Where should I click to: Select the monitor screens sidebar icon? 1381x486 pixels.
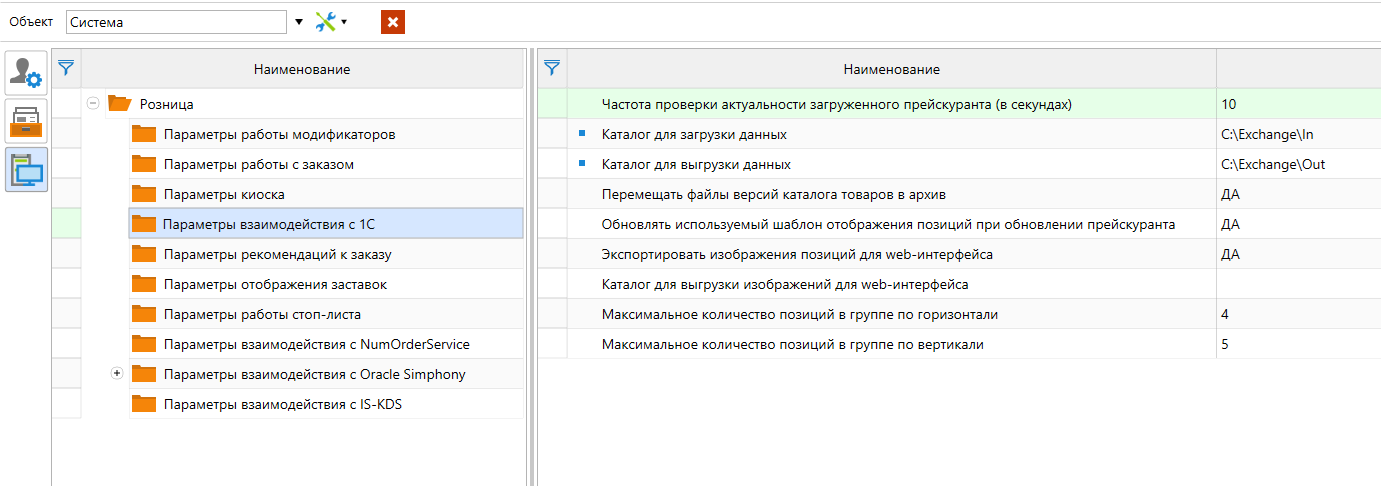coord(27,169)
